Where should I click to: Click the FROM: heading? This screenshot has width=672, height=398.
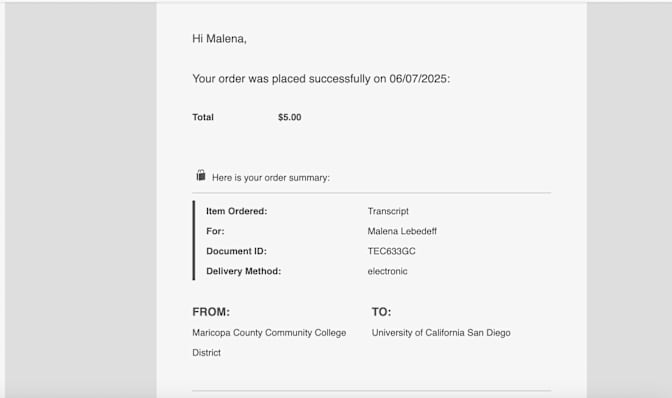coord(211,312)
